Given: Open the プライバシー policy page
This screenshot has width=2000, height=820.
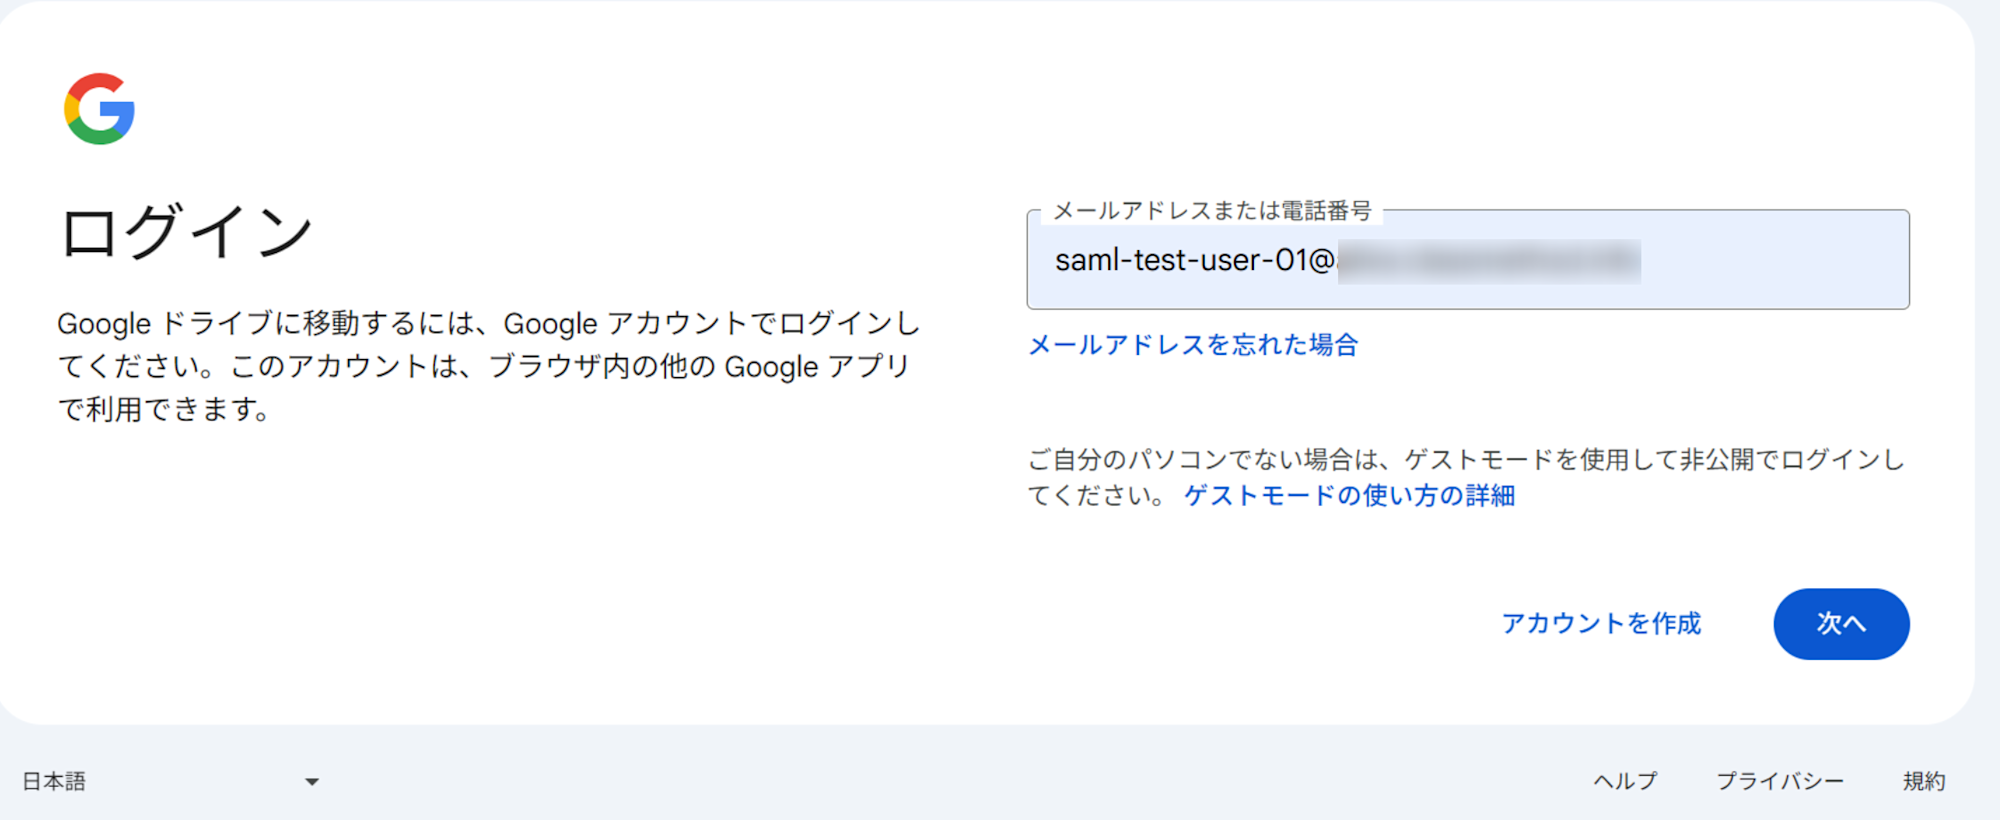Looking at the screenshot, I should [1781, 781].
